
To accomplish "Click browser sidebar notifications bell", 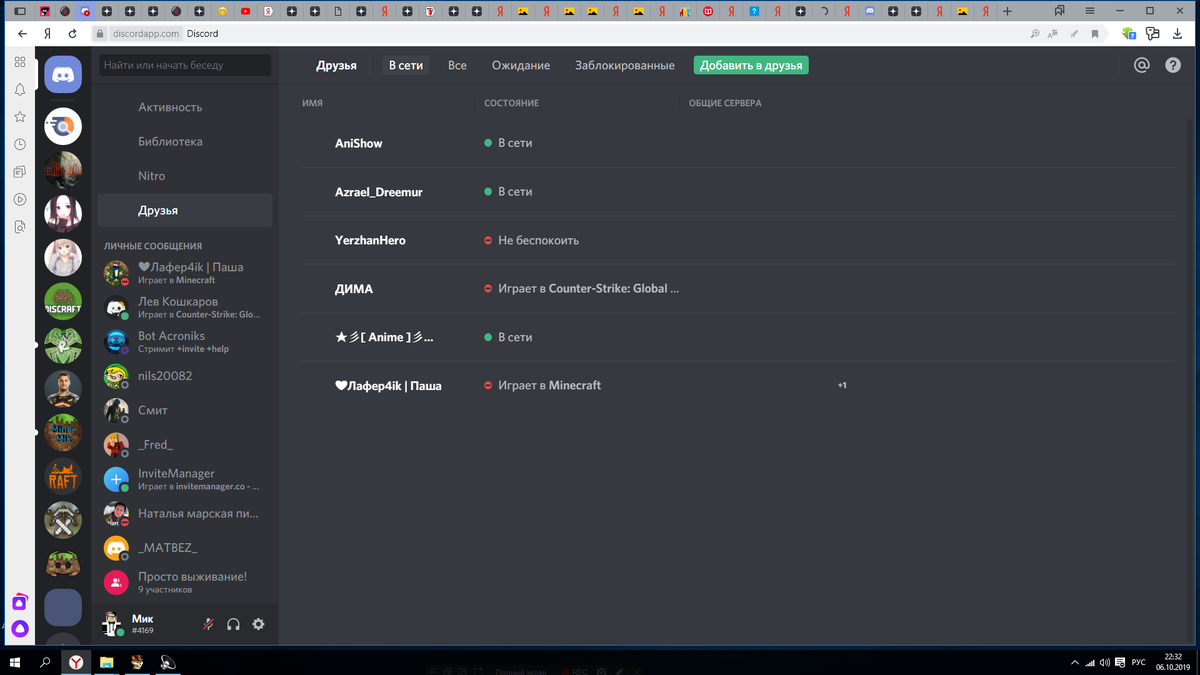I will (x=19, y=89).
